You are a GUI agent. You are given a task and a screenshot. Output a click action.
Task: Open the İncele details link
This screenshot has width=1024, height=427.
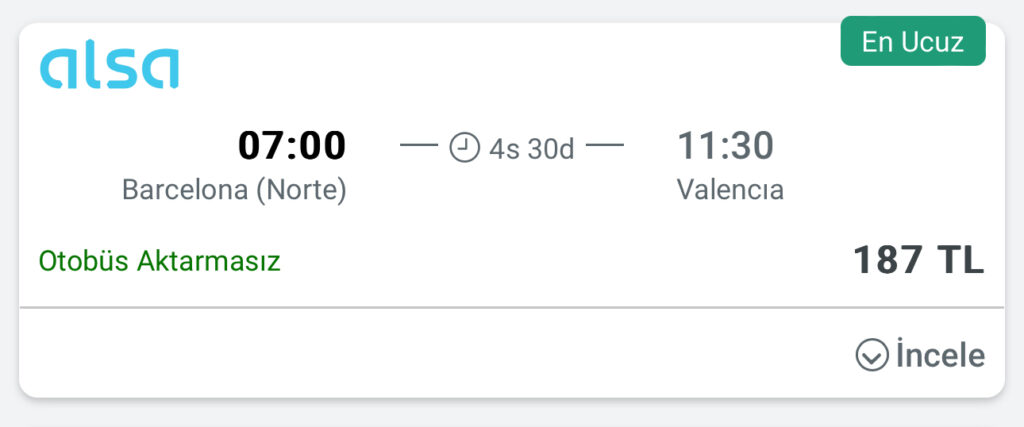pyautogui.click(x=940, y=355)
